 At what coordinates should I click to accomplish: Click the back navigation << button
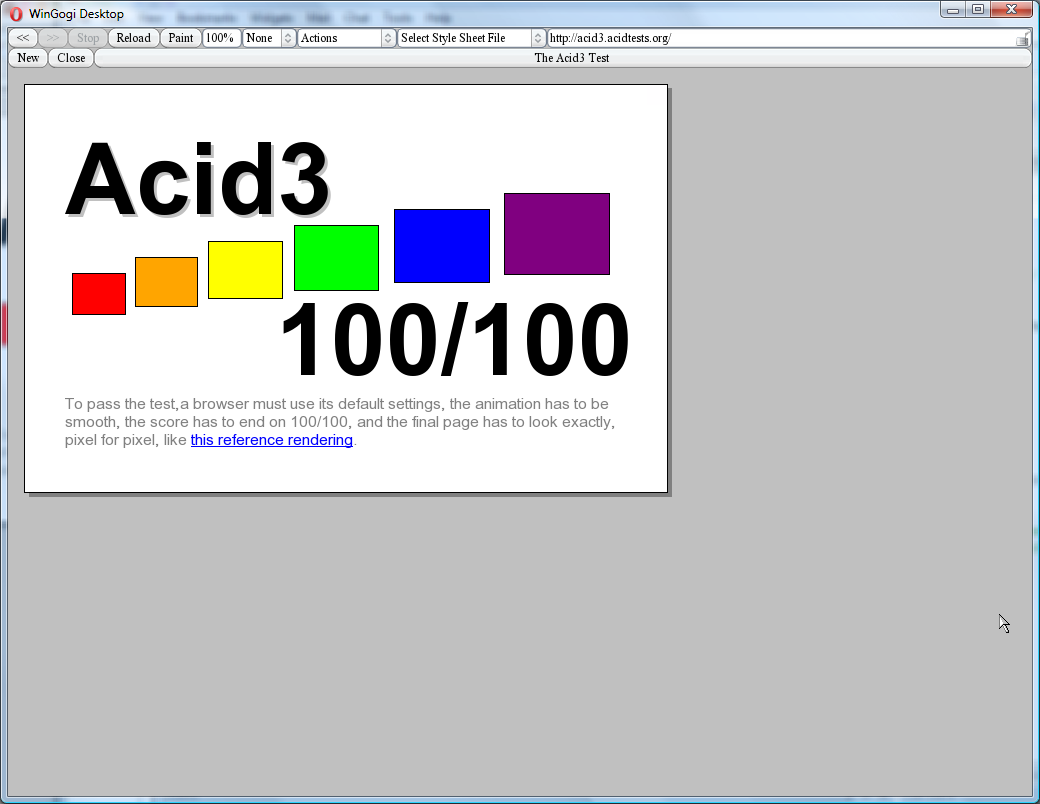pos(23,38)
